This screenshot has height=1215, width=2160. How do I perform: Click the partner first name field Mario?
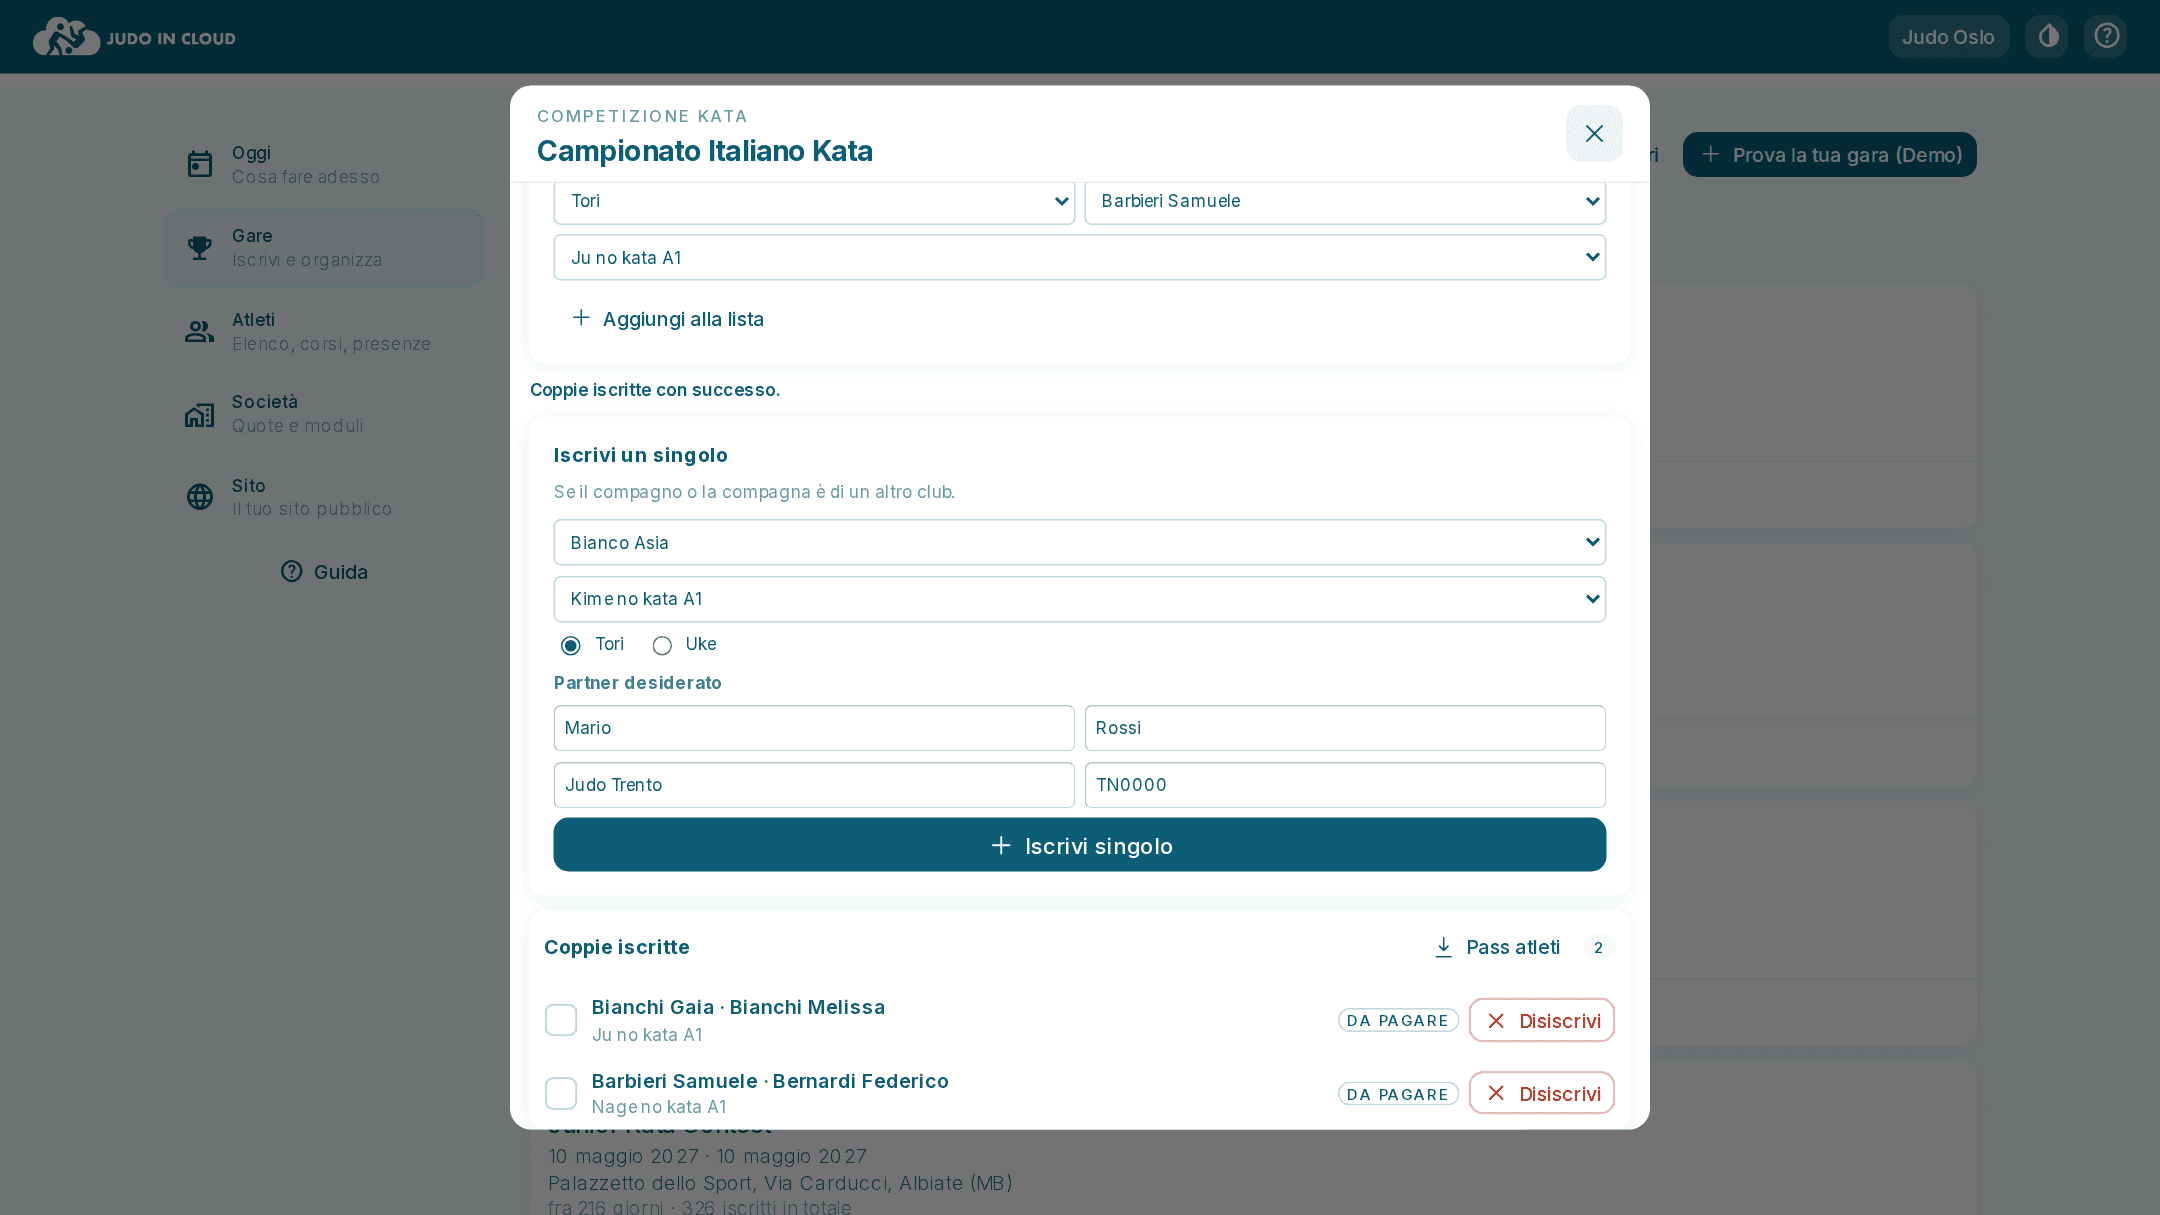814,728
